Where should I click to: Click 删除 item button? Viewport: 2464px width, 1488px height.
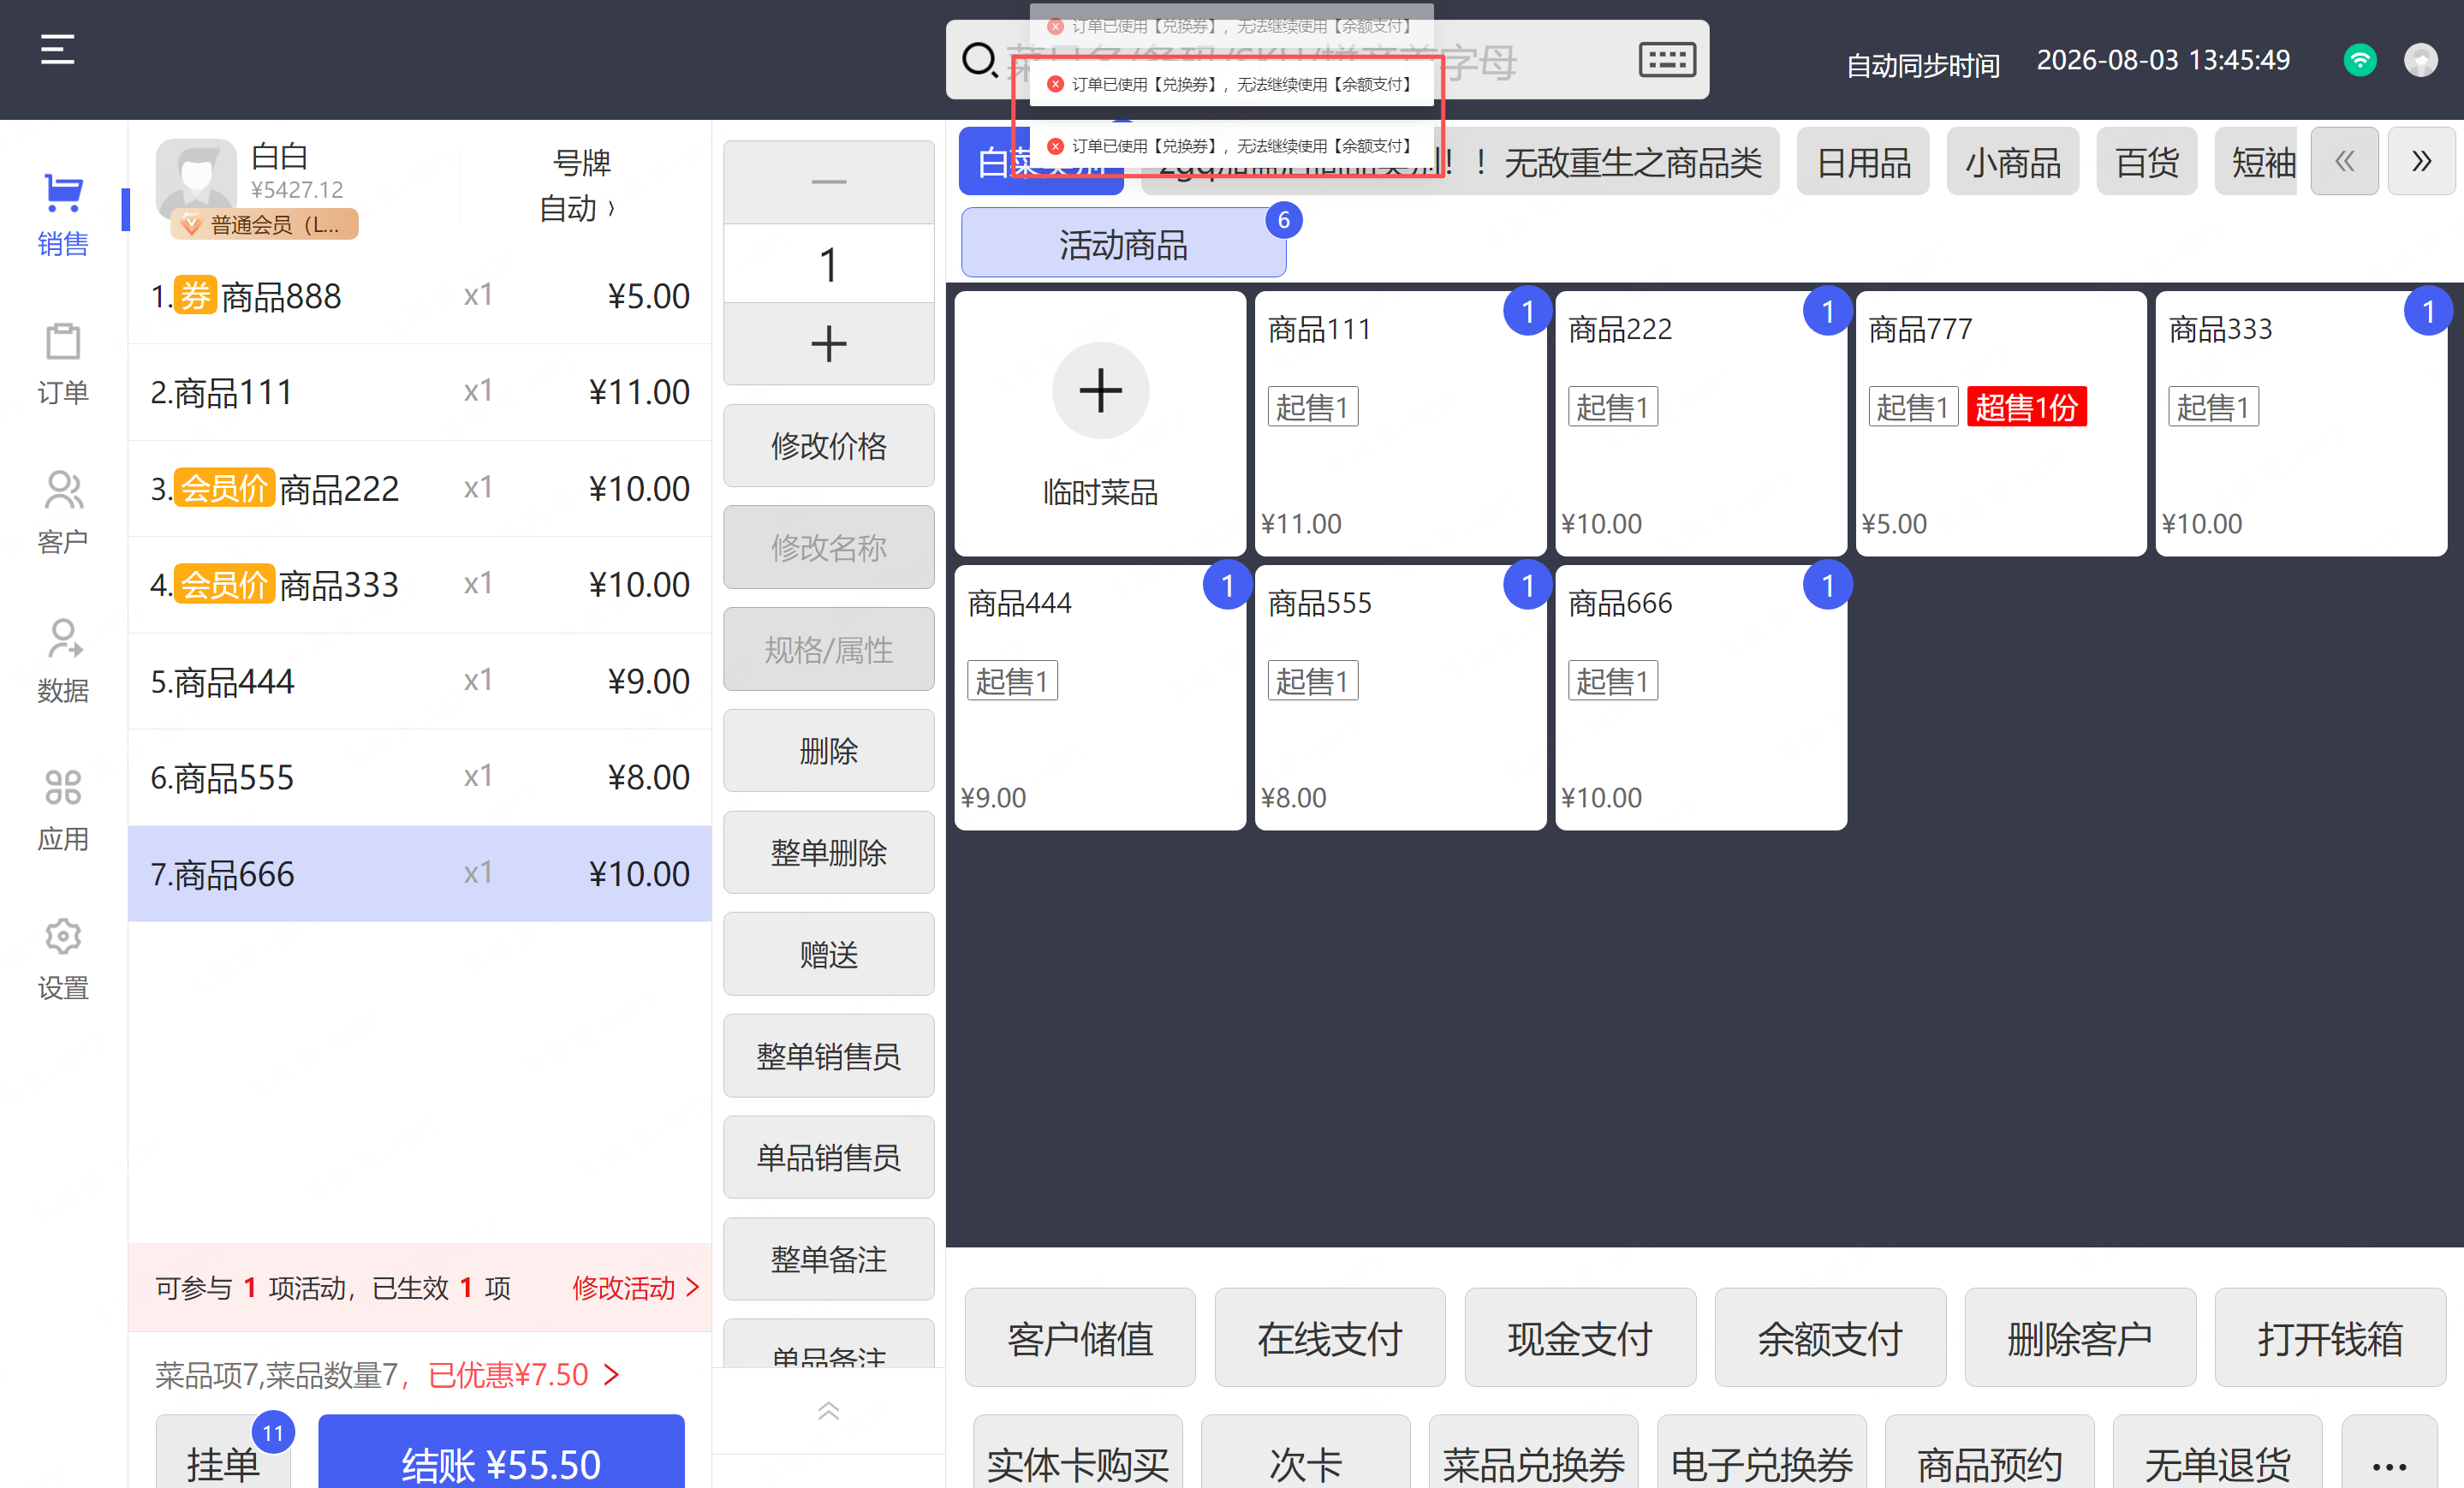828,751
